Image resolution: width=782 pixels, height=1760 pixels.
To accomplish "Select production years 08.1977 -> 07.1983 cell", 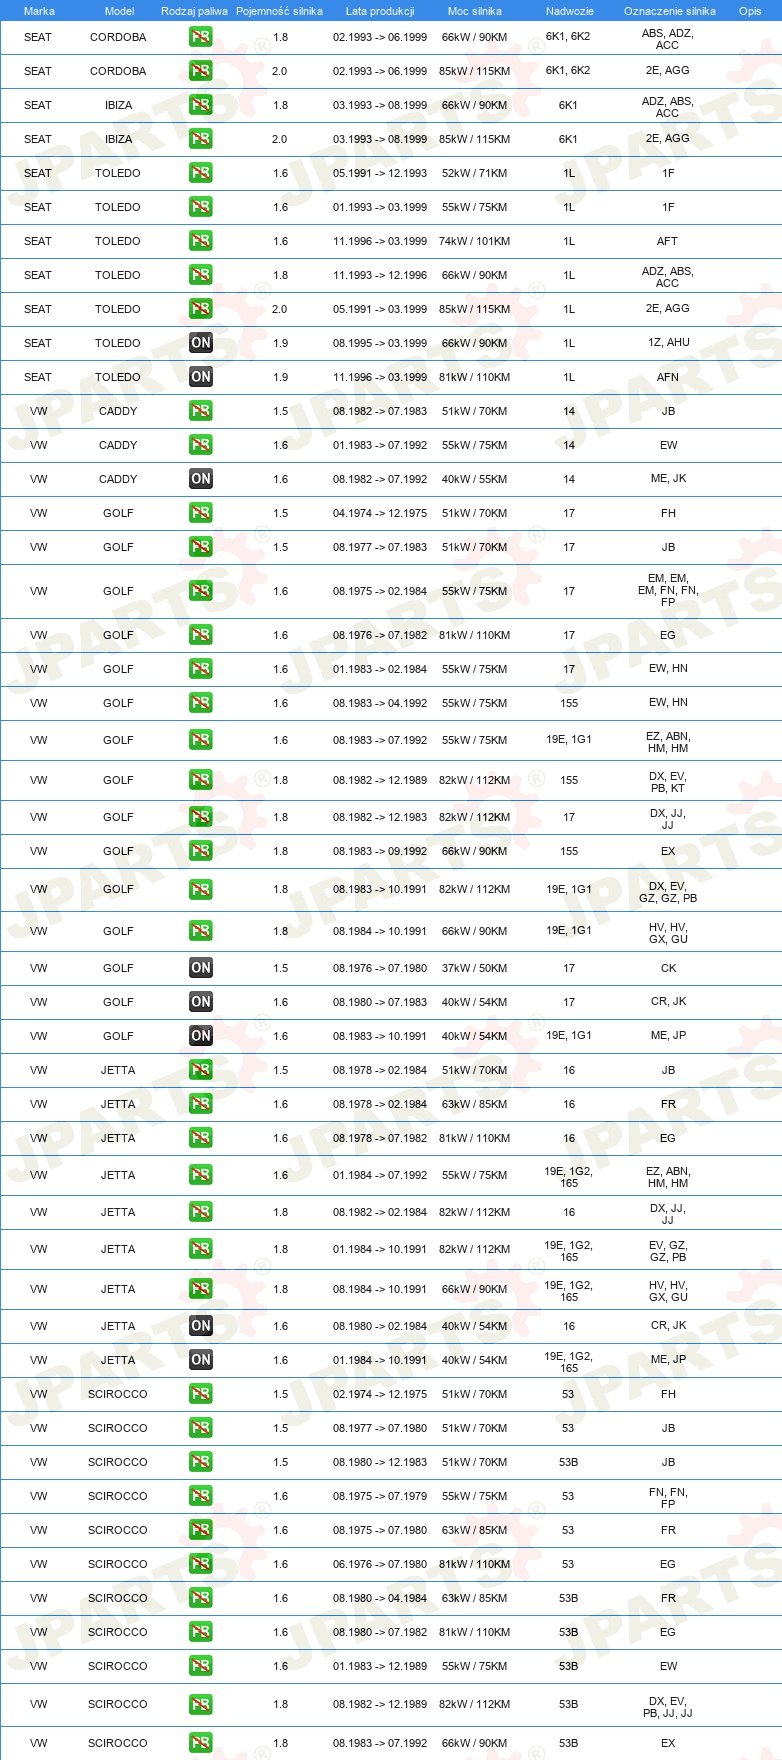I will tap(380, 547).
